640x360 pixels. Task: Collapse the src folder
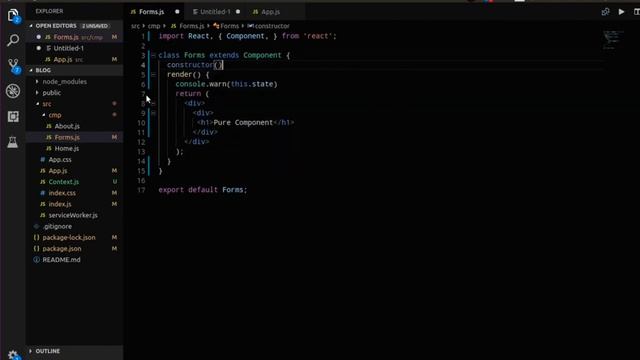(38, 104)
